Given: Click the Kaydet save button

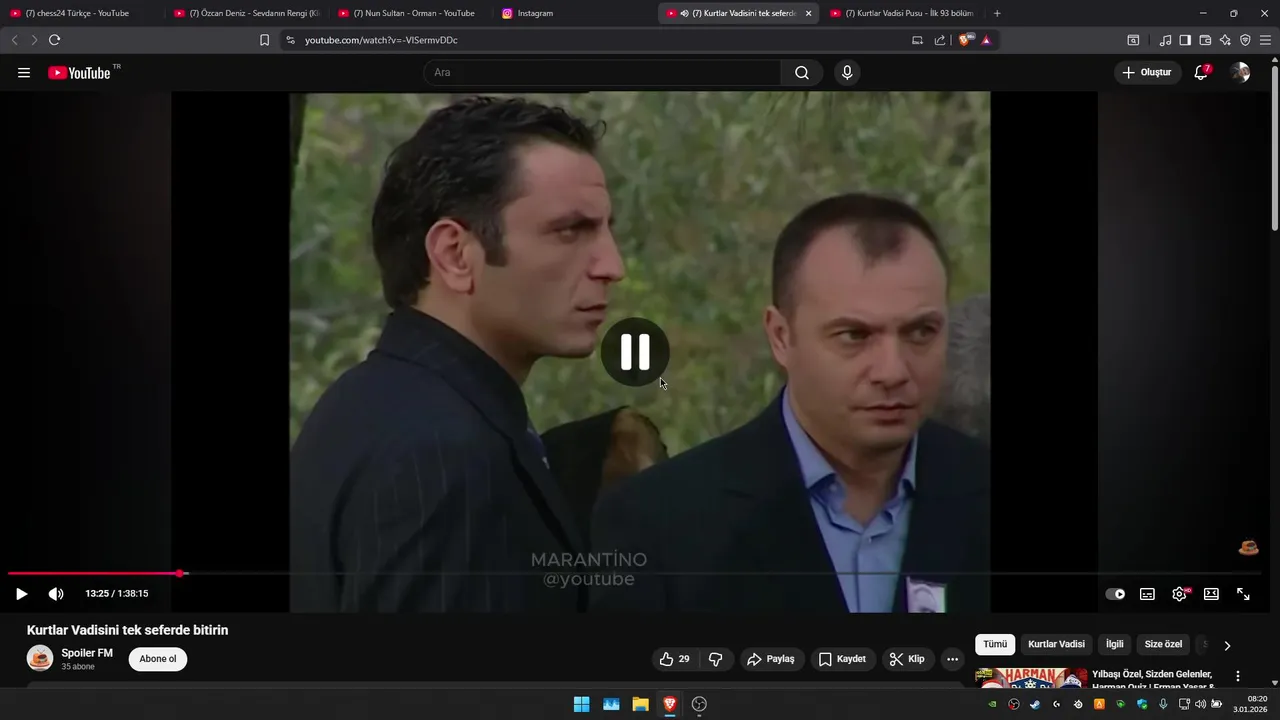Looking at the screenshot, I should pyautogui.click(x=842, y=659).
